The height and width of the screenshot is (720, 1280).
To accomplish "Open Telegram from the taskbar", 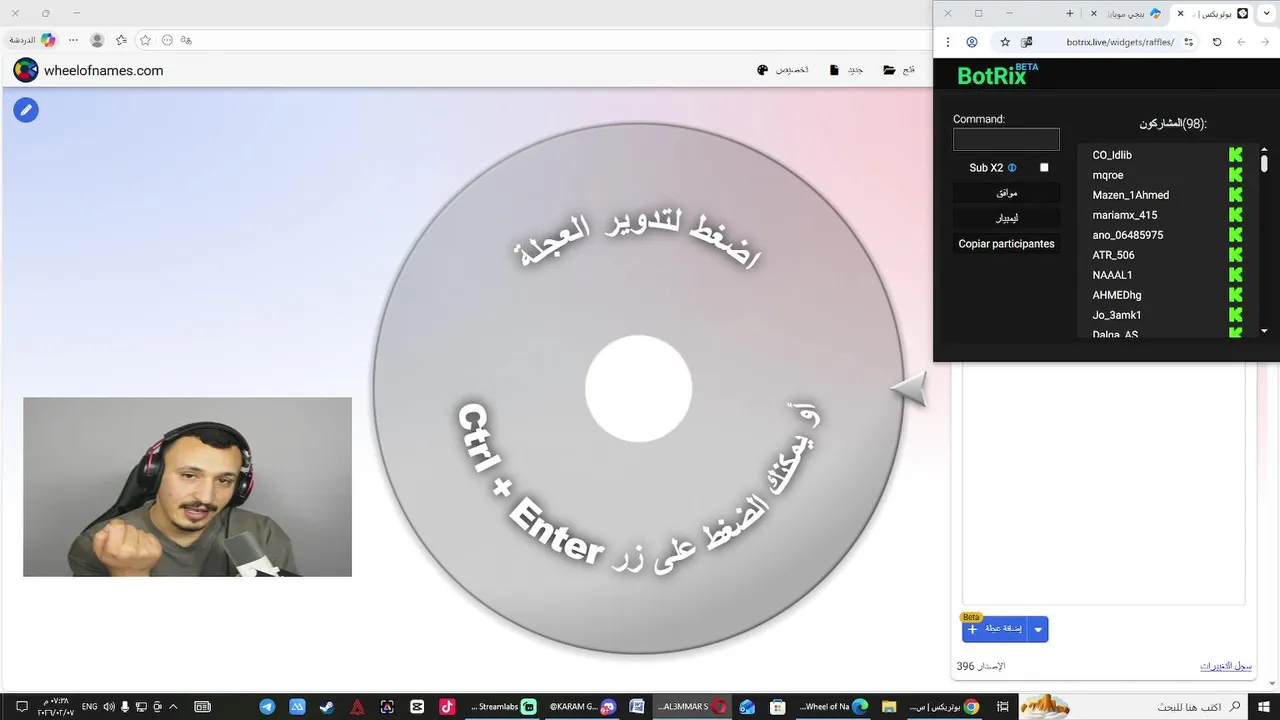I will point(267,706).
